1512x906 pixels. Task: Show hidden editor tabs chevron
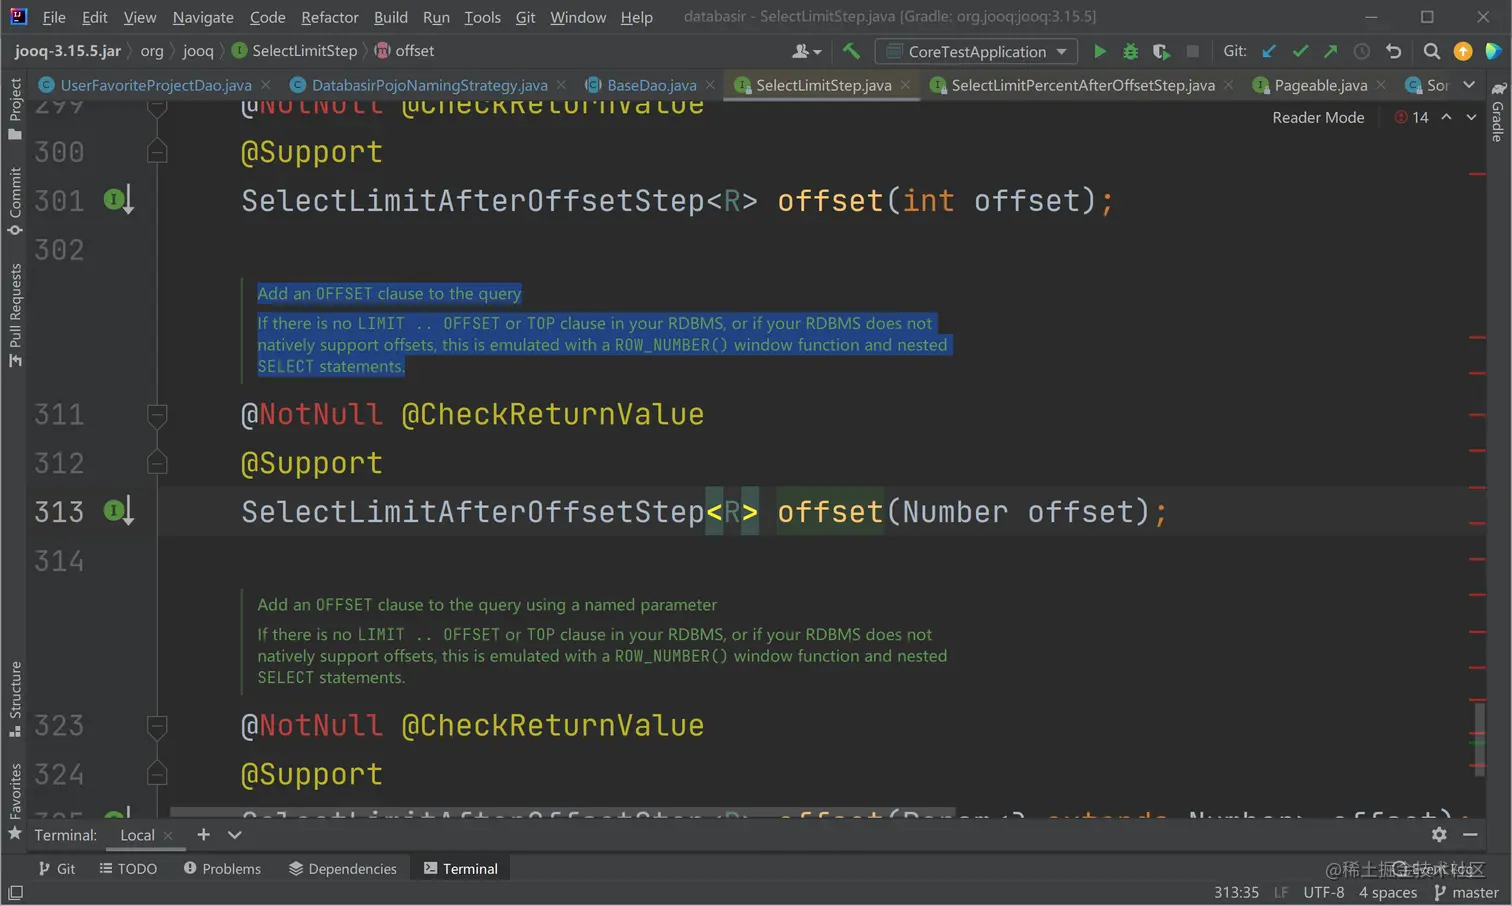[x=1469, y=85]
